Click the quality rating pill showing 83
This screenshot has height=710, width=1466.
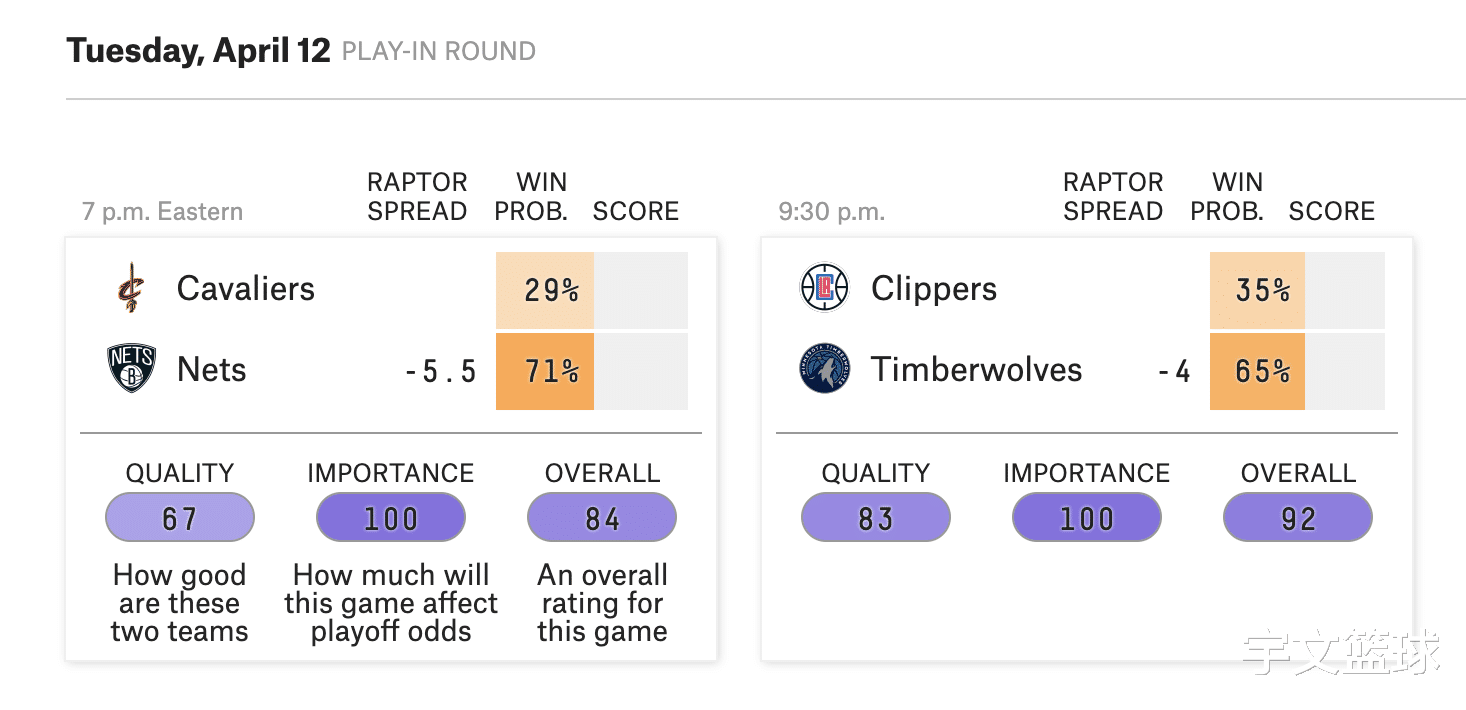point(876,519)
